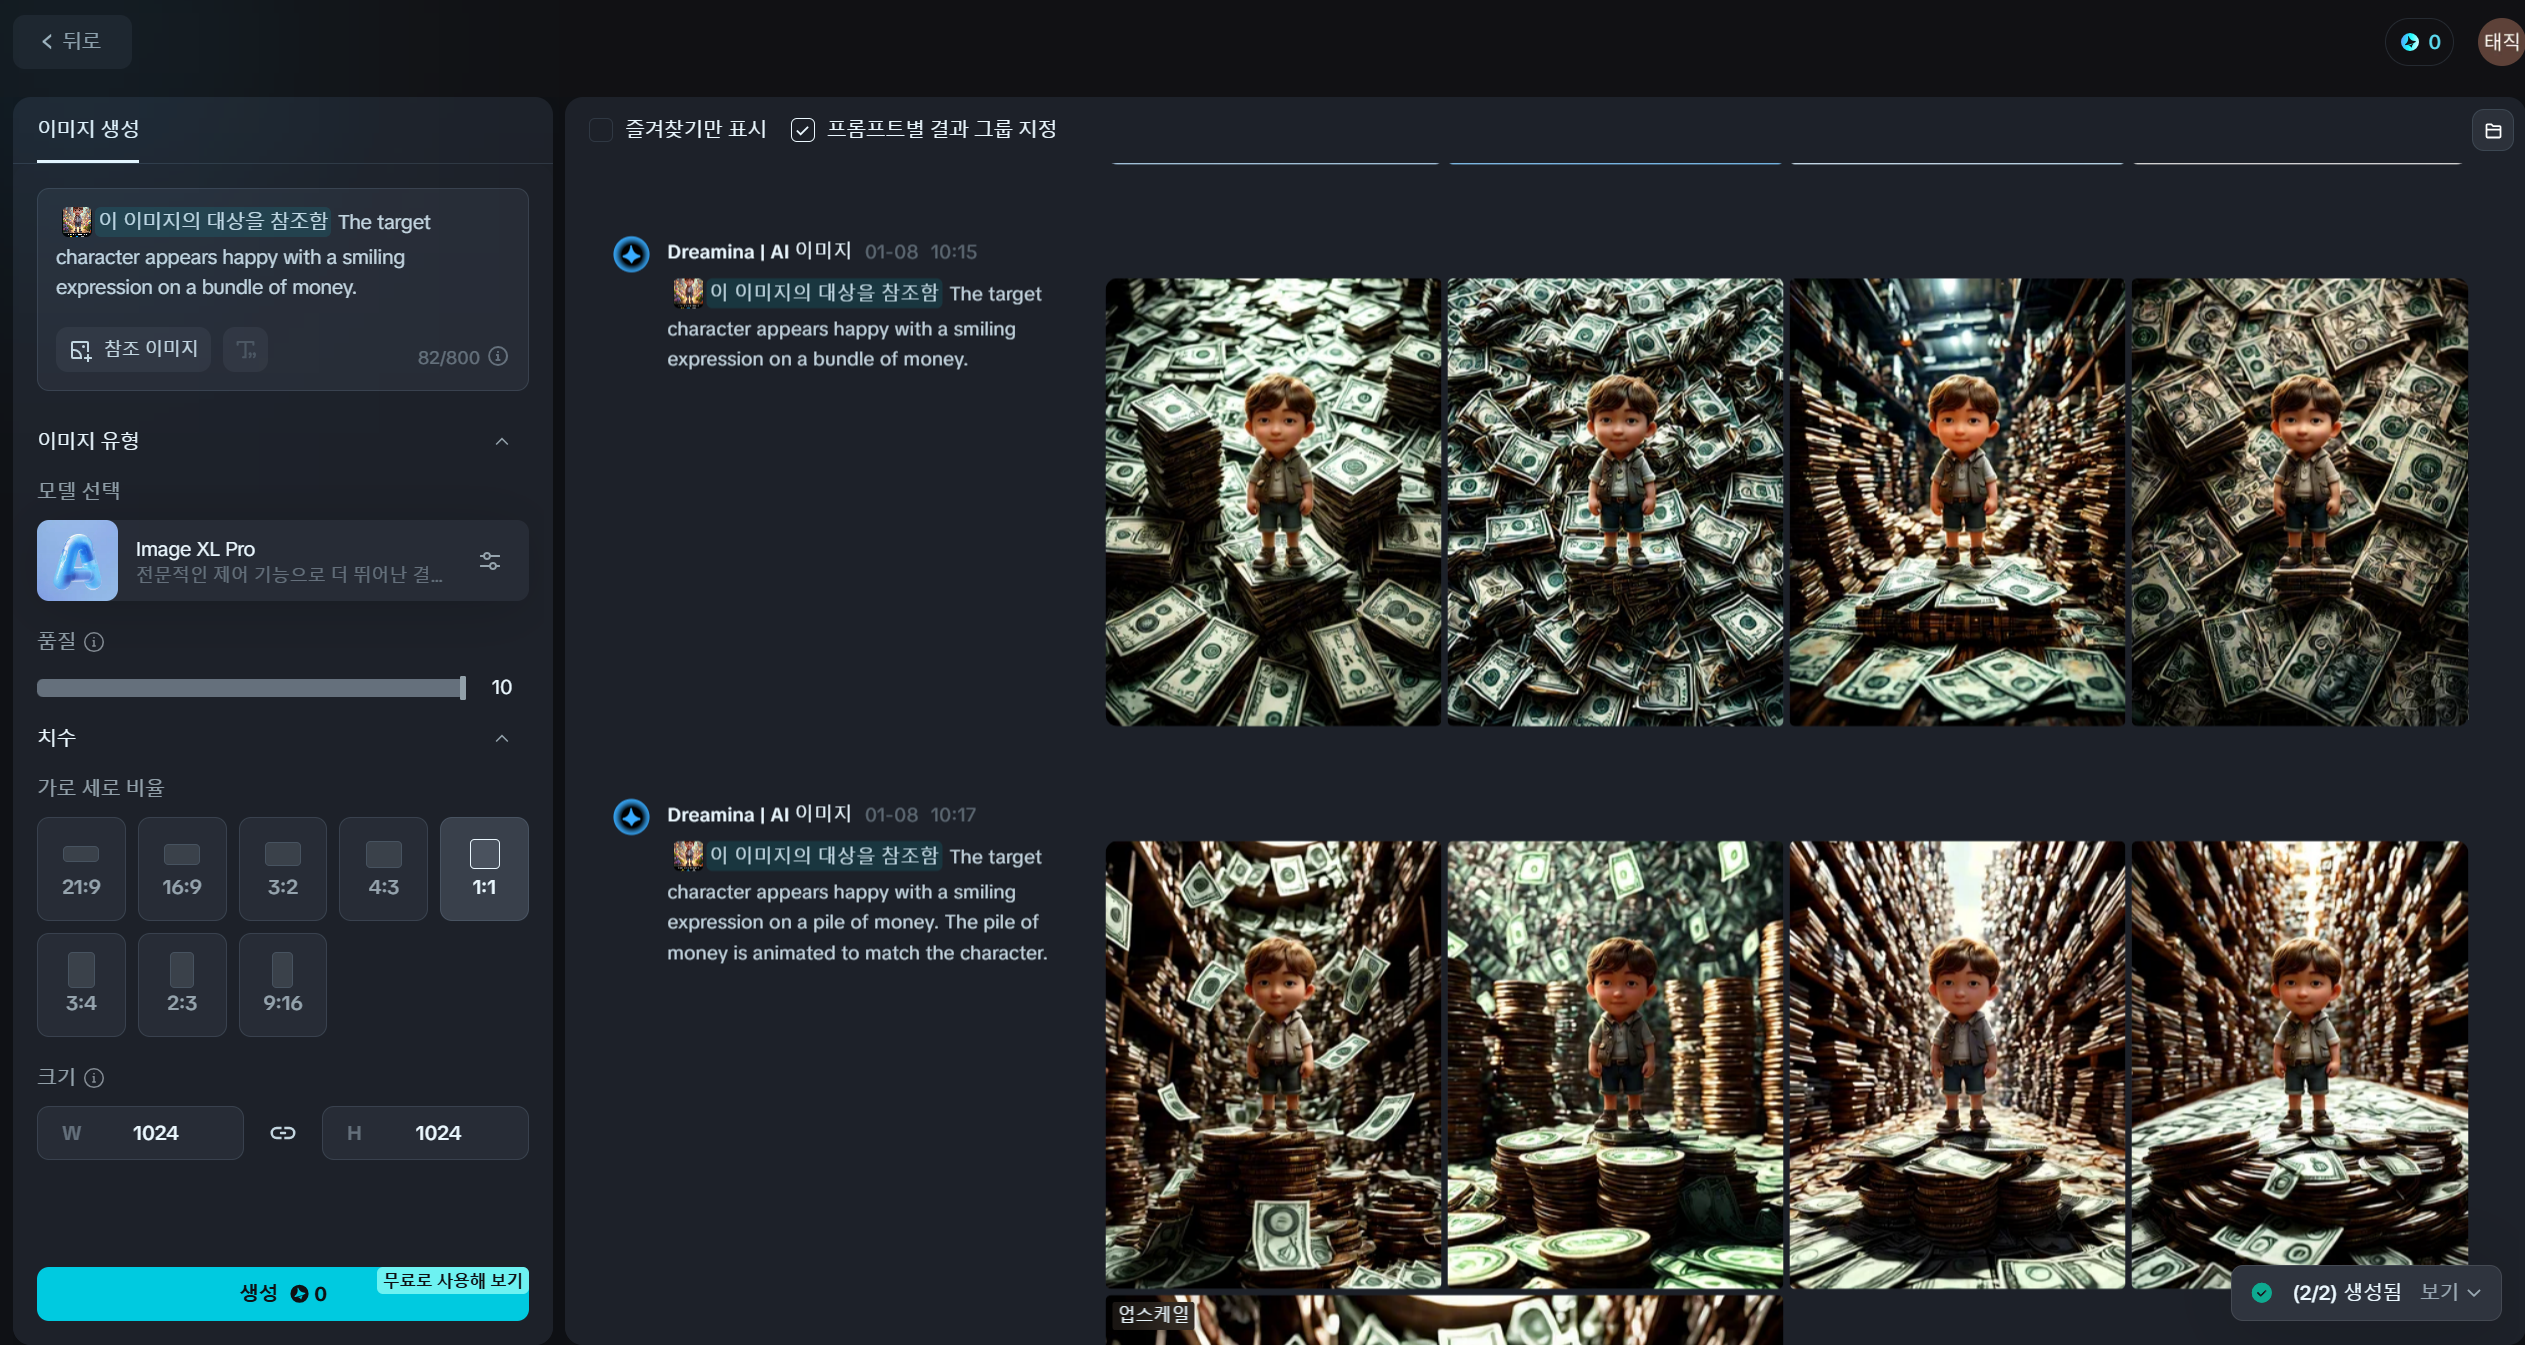Screen dimensions: 2525x1345
Task: Adjust the 품질 quality slider
Action: tap(252, 688)
